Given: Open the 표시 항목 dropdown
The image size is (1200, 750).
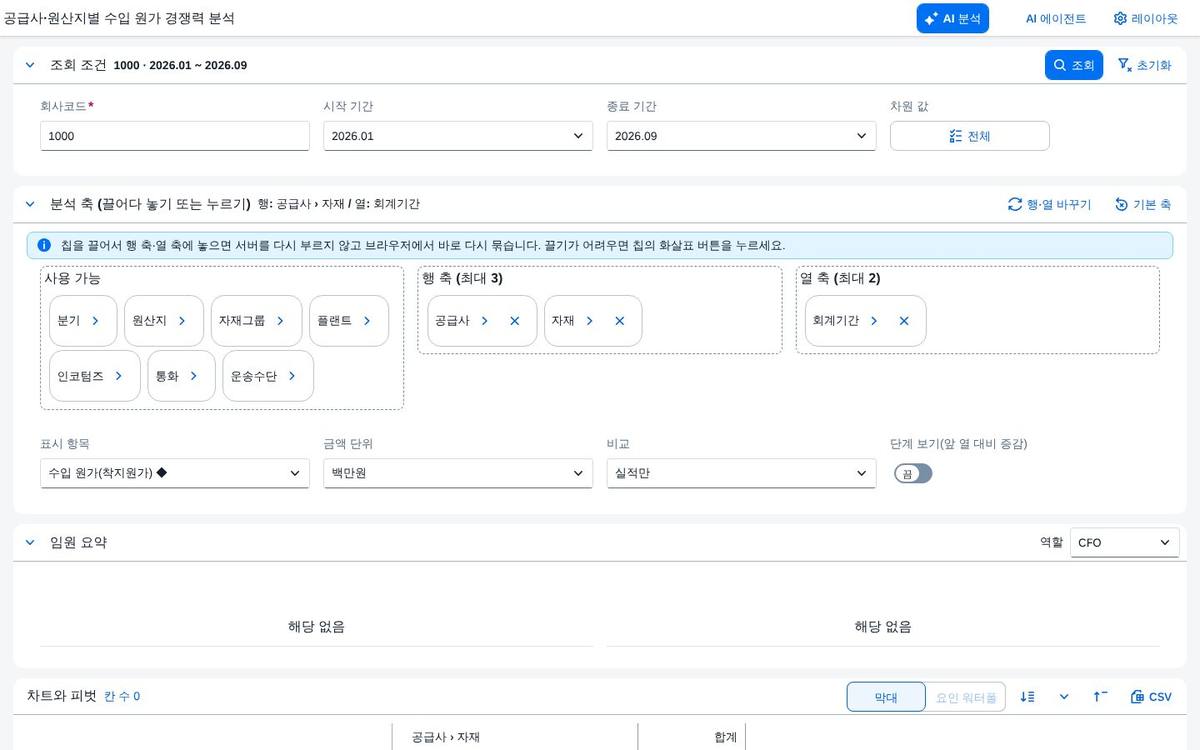Looking at the screenshot, I should click(x=175, y=473).
